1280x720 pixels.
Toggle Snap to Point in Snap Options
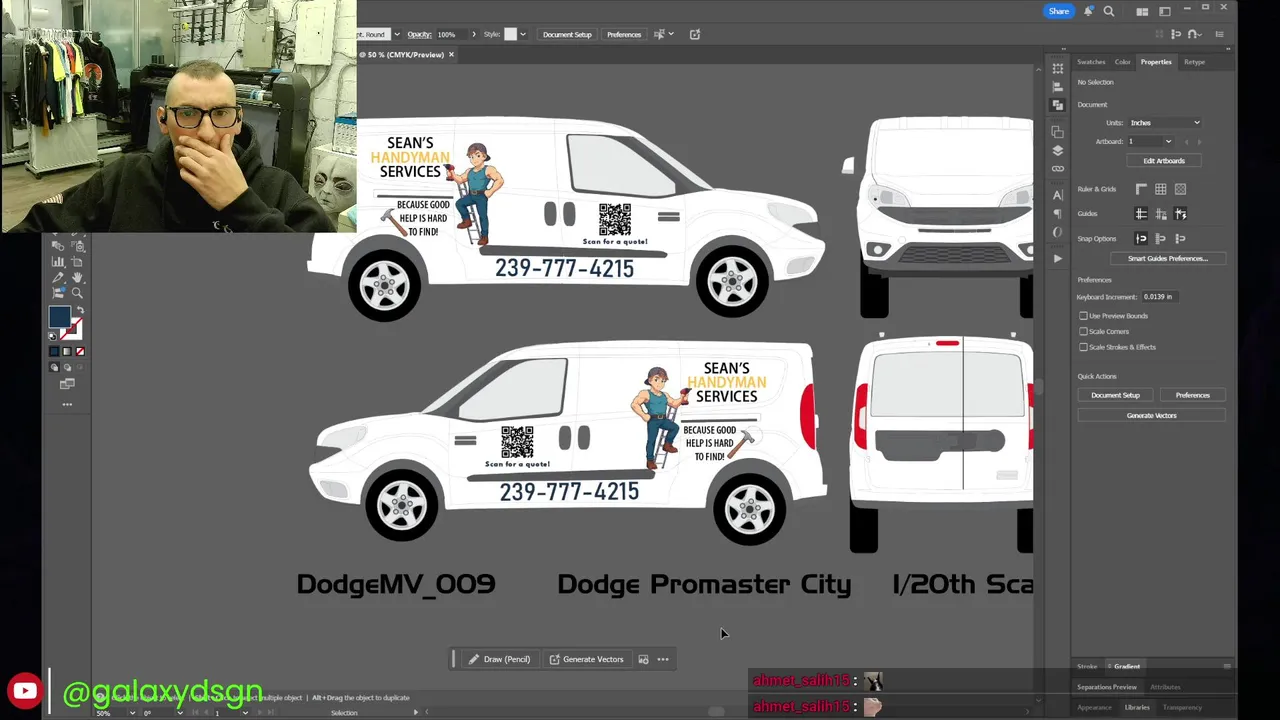coord(1141,239)
